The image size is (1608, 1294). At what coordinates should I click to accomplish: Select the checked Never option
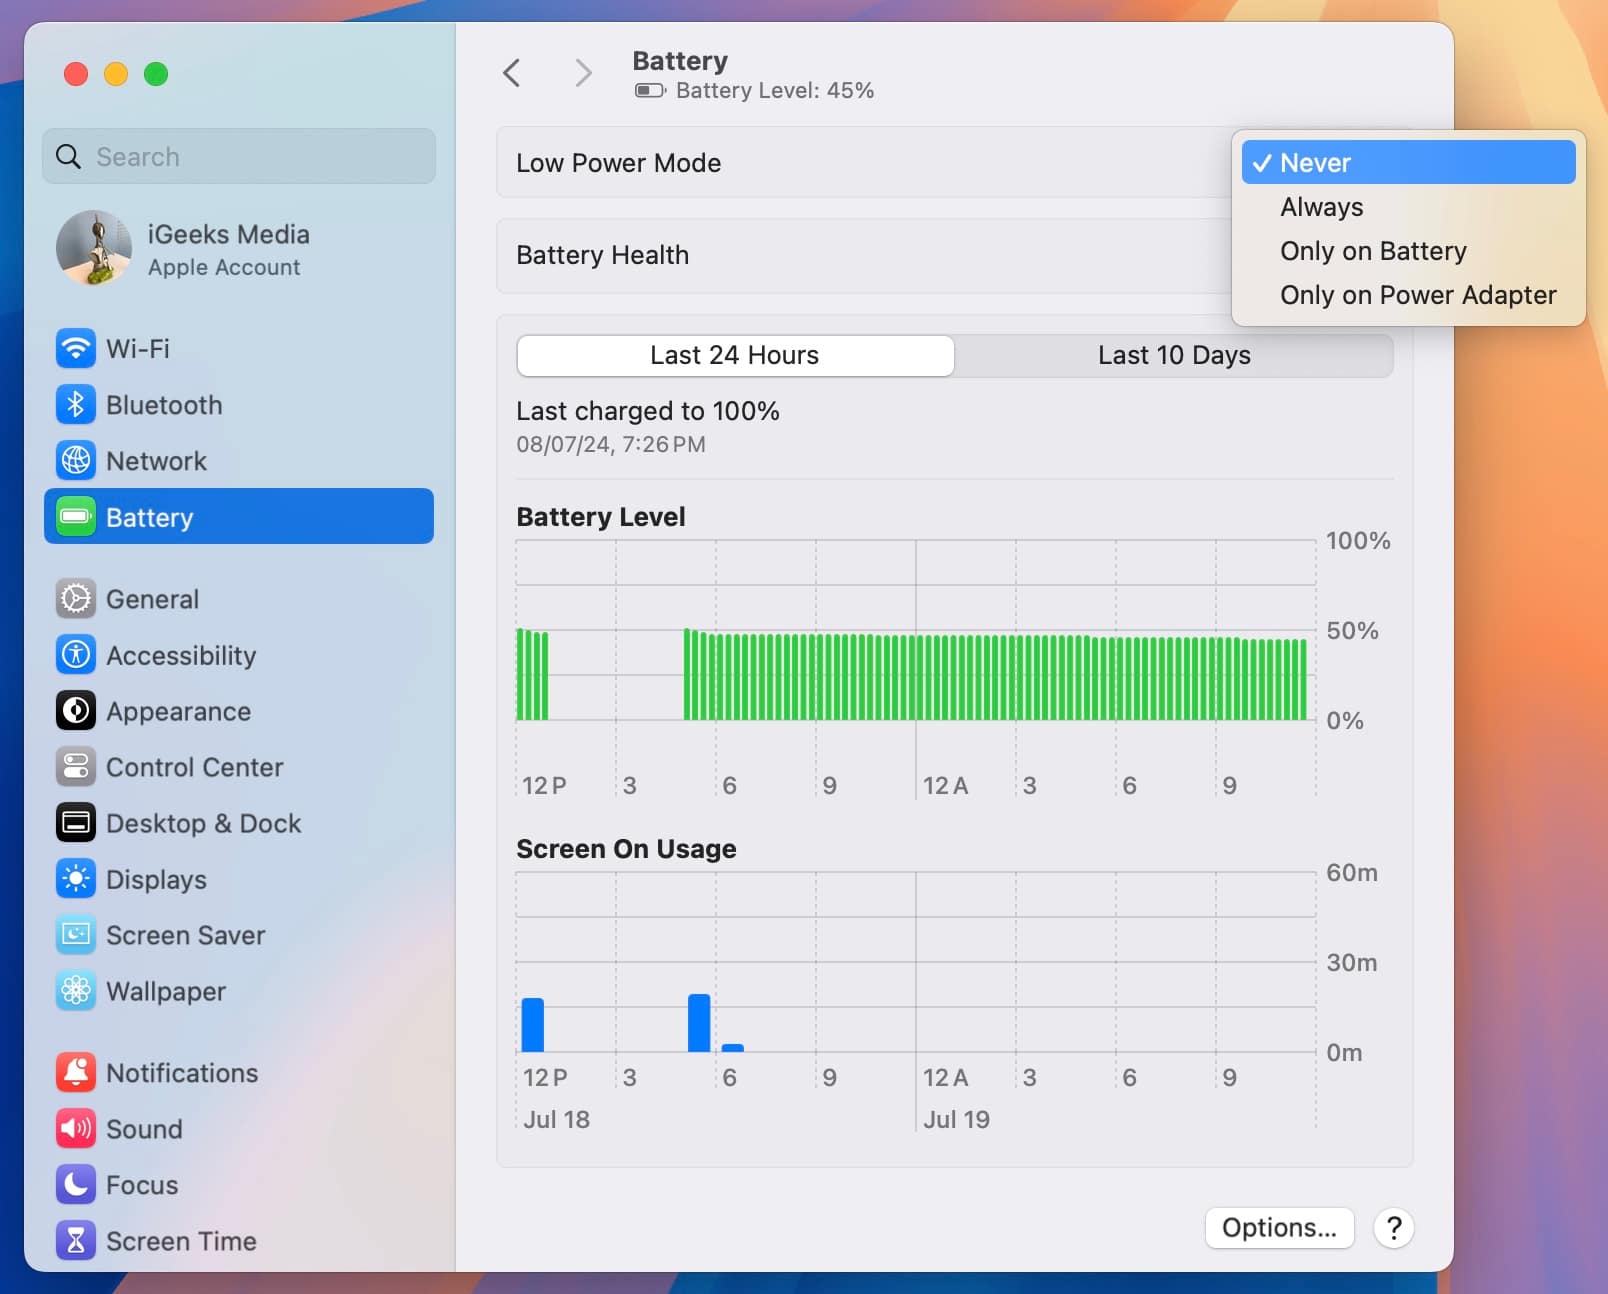pyautogui.click(x=1407, y=163)
